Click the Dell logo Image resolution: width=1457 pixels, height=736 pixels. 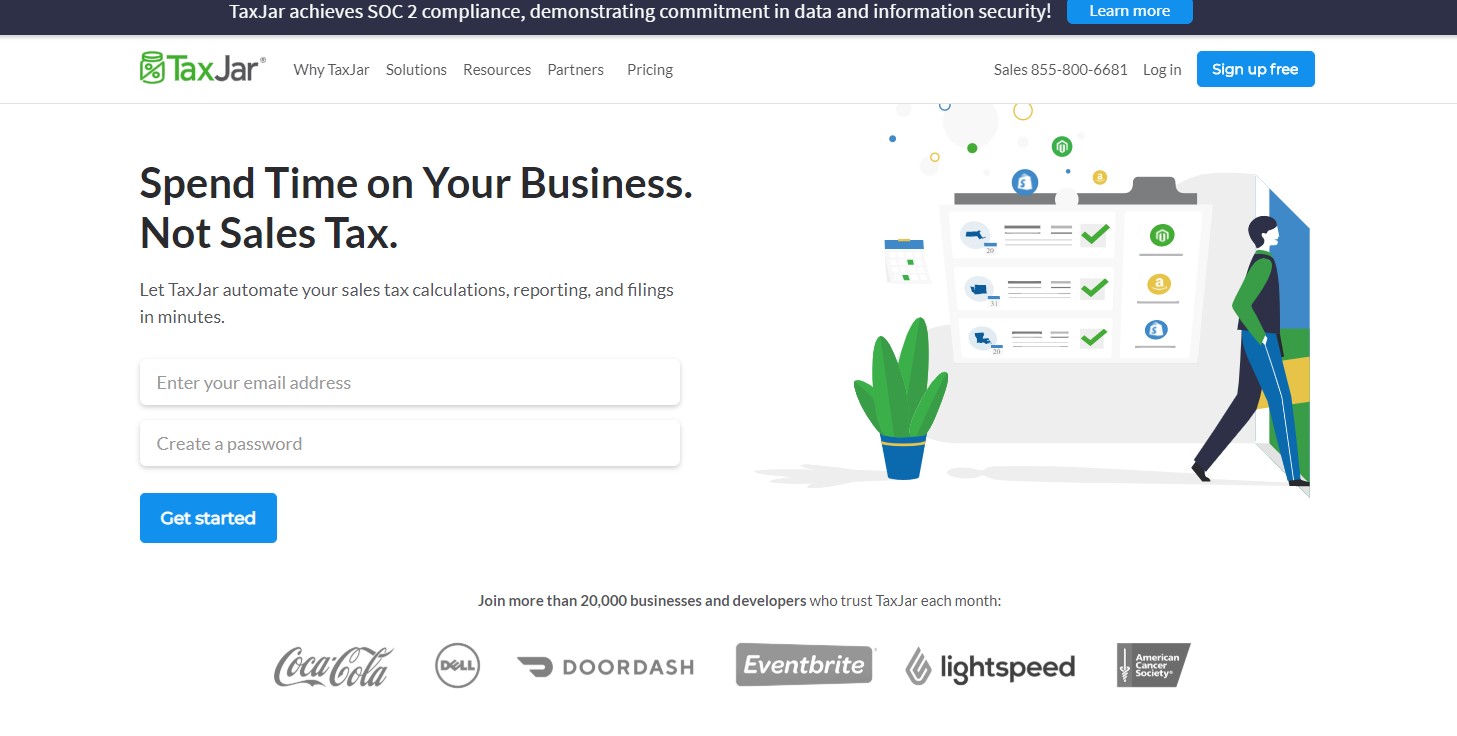point(458,666)
